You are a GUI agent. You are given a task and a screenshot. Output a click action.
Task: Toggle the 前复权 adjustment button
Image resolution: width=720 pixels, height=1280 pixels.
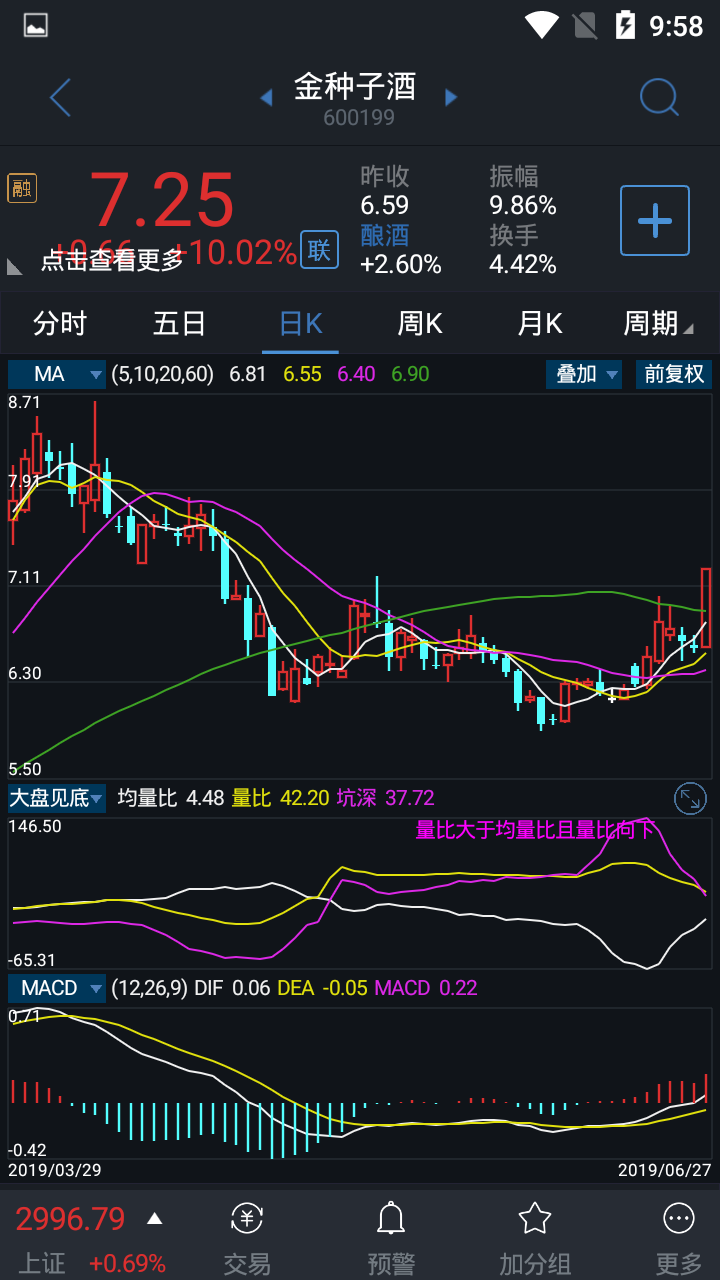click(x=674, y=374)
